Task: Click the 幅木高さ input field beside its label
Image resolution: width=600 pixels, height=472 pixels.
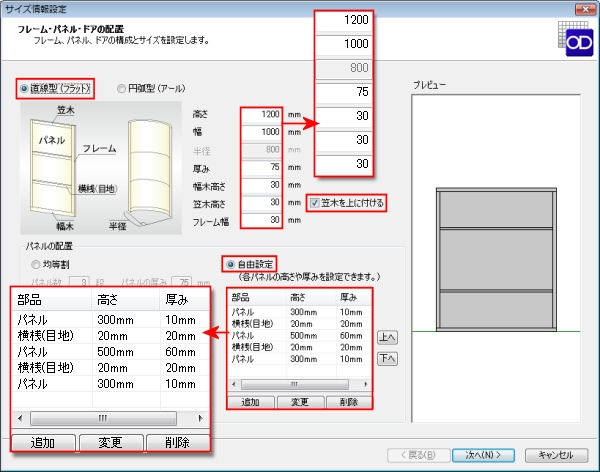Action: click(x=263, y=185)
